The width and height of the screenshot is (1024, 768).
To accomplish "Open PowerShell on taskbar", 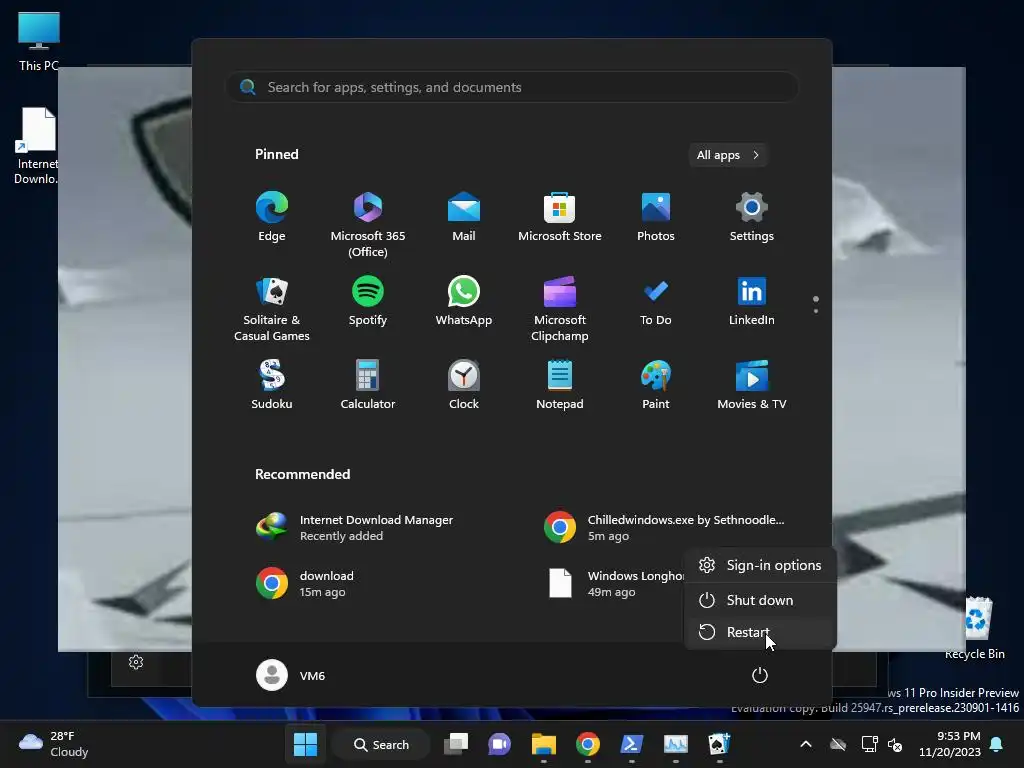I will (632, 744).
